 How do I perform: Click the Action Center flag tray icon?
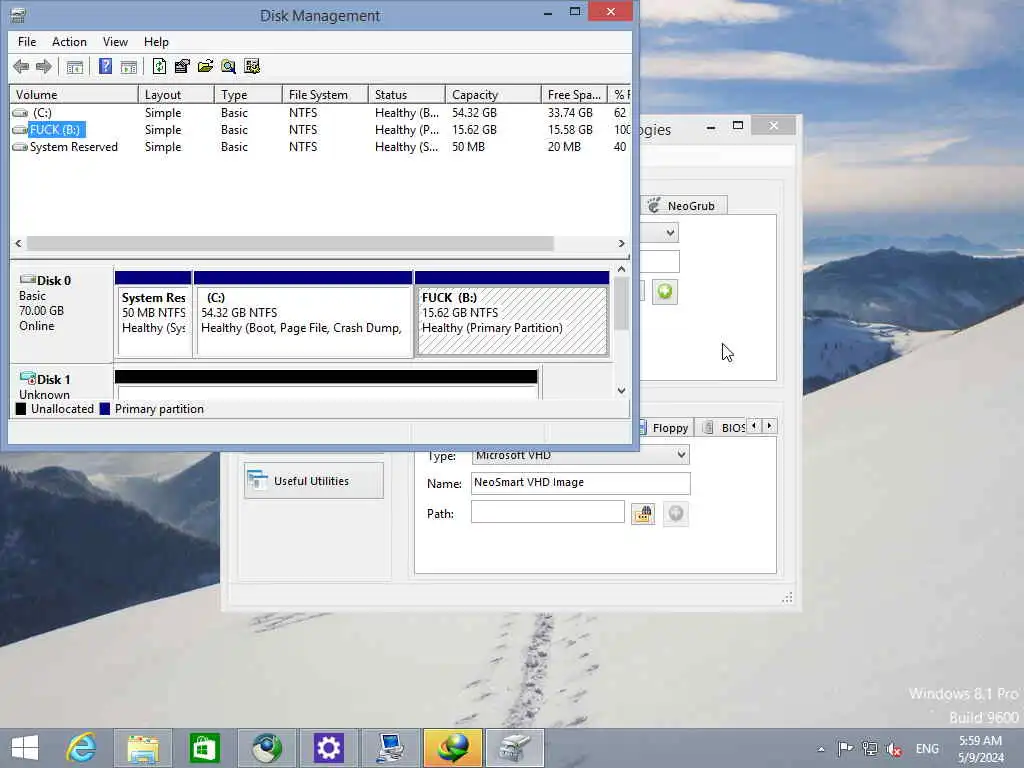click(x=845, y=749)
